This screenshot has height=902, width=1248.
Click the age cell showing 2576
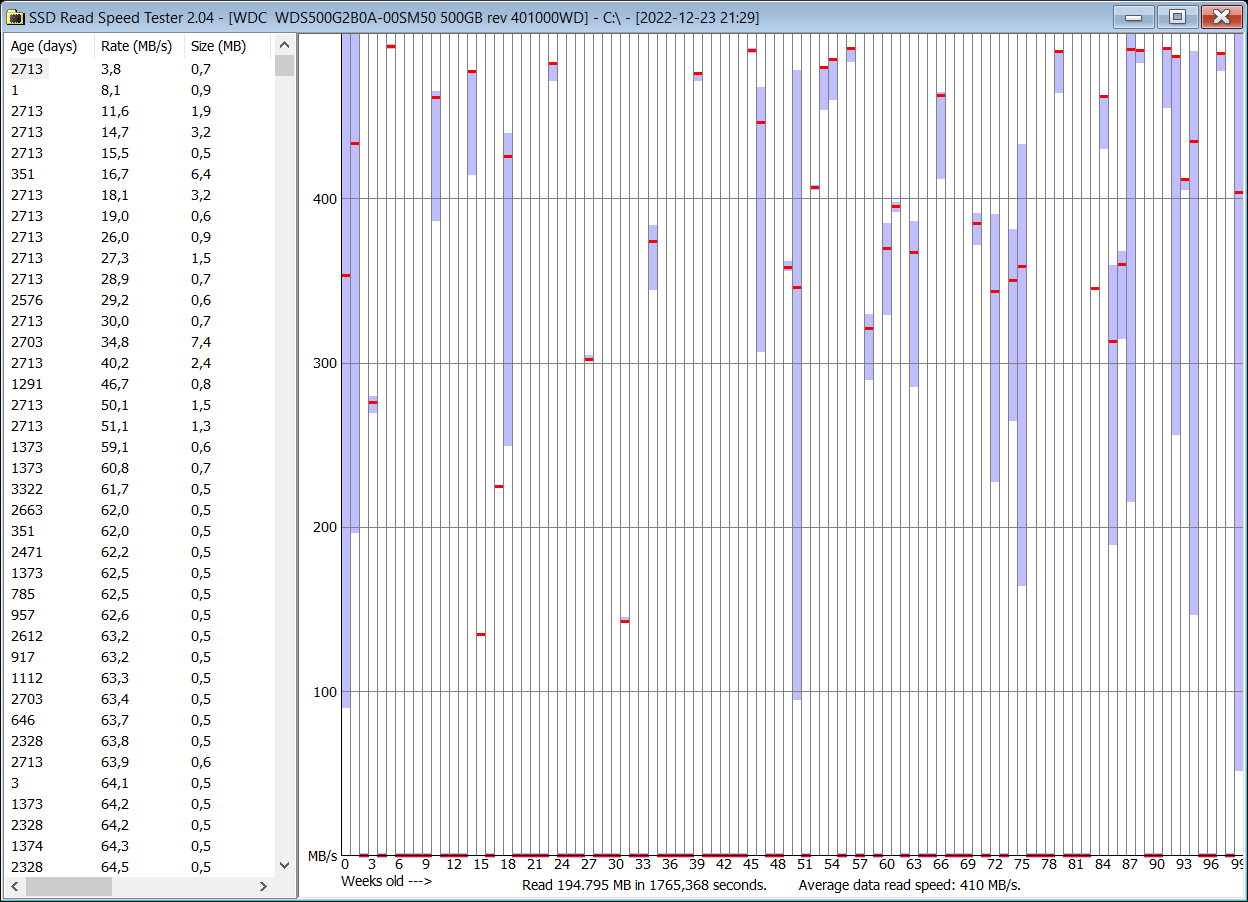pos(27,299)
